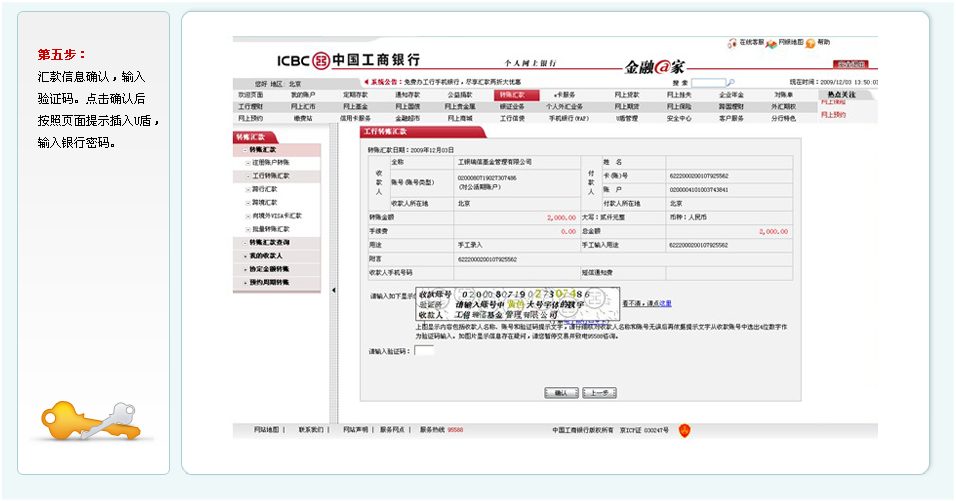956x501 pixels.
Task: Open the 个人外汇业务 menu item
Action: [x=565, y=107]
